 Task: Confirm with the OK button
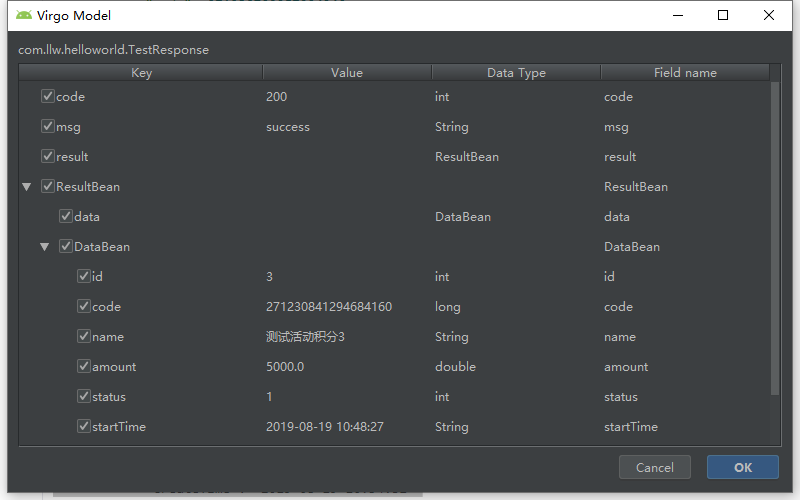click(x=742, y=467)
